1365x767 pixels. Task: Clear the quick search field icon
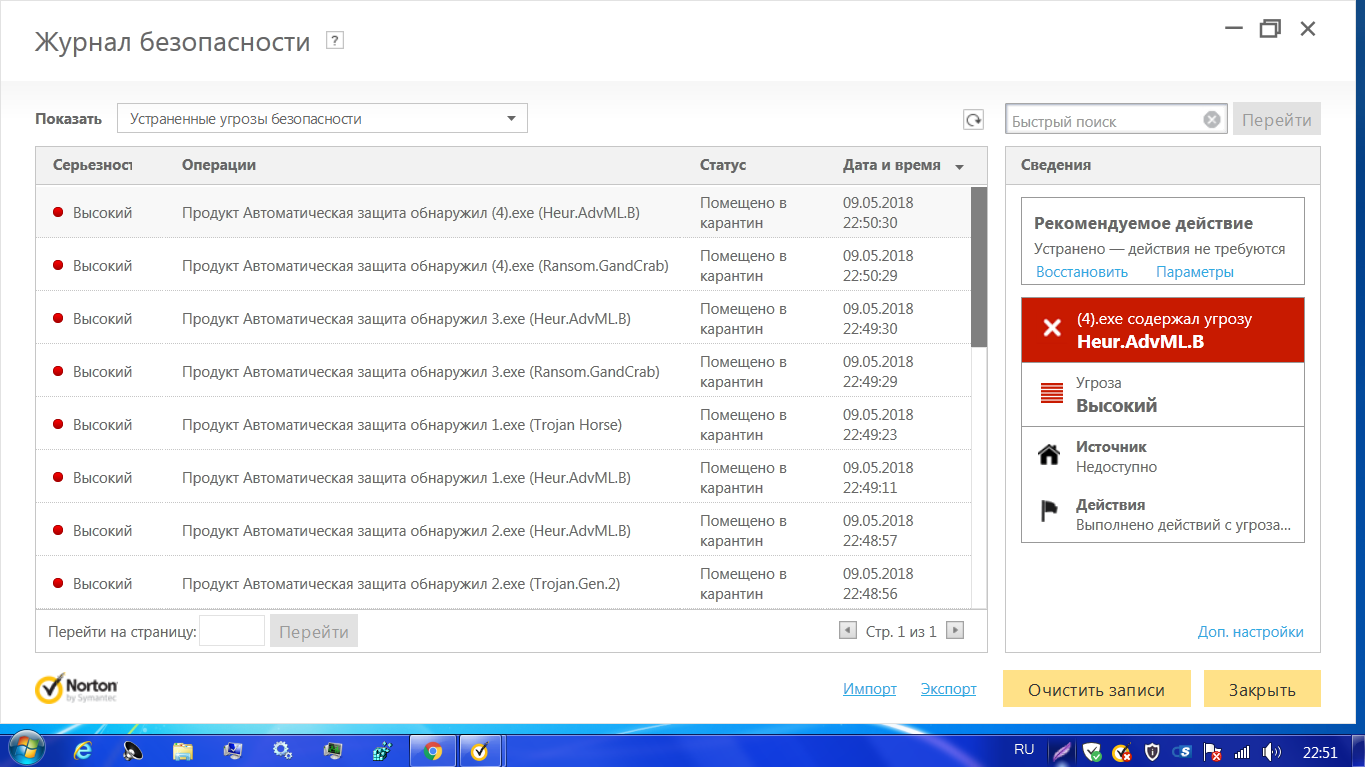click(x=1211, y=120)
